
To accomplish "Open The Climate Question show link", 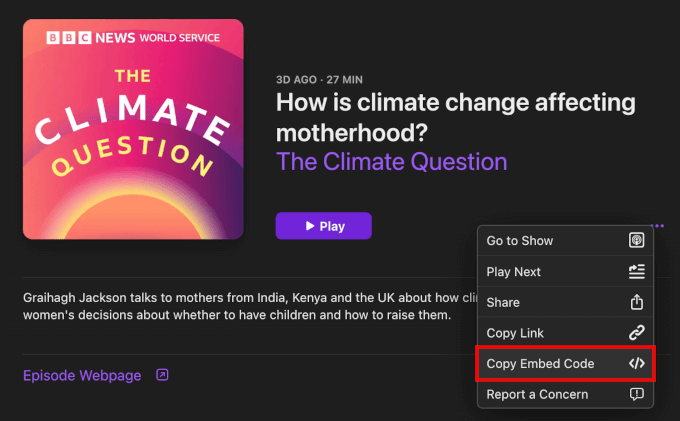I will 391,162.
